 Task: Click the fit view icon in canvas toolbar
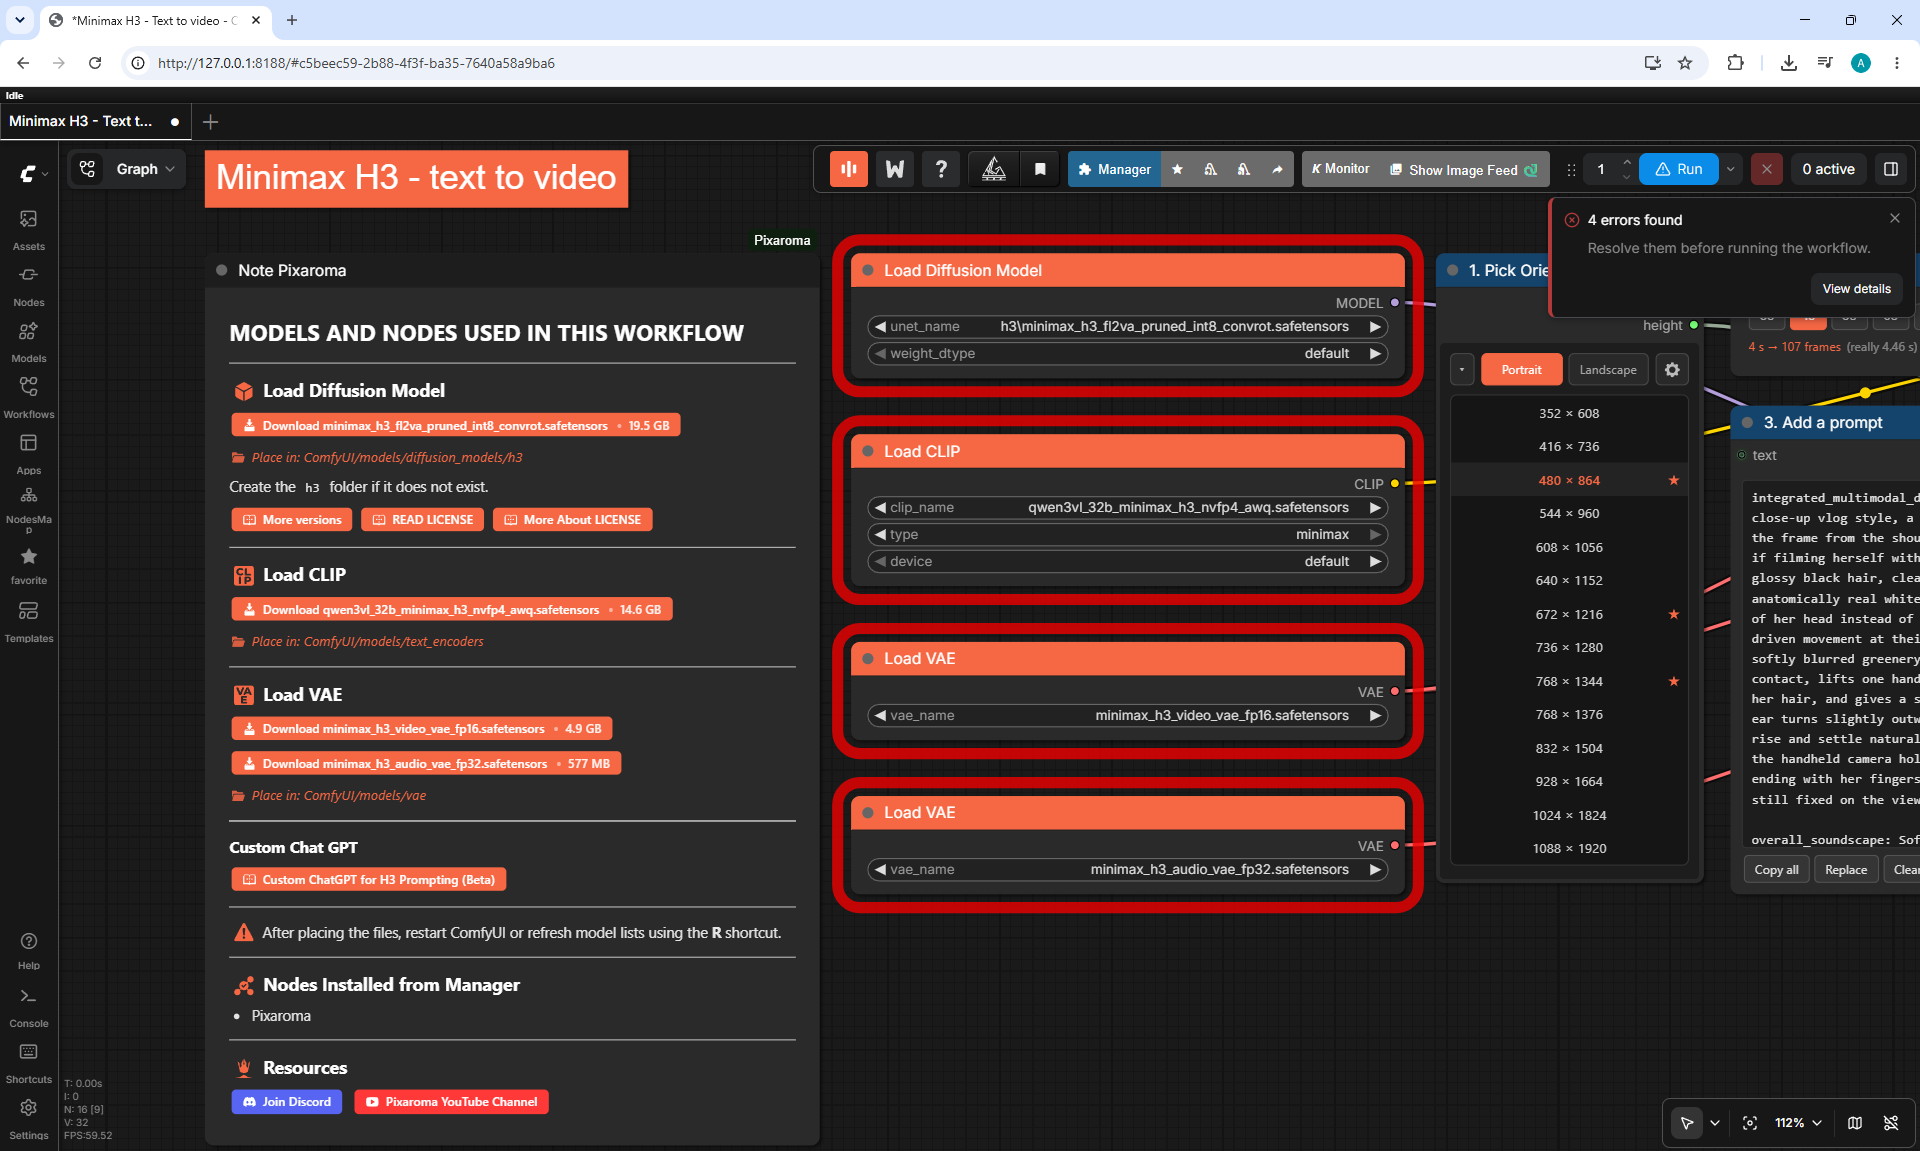1750,1123
